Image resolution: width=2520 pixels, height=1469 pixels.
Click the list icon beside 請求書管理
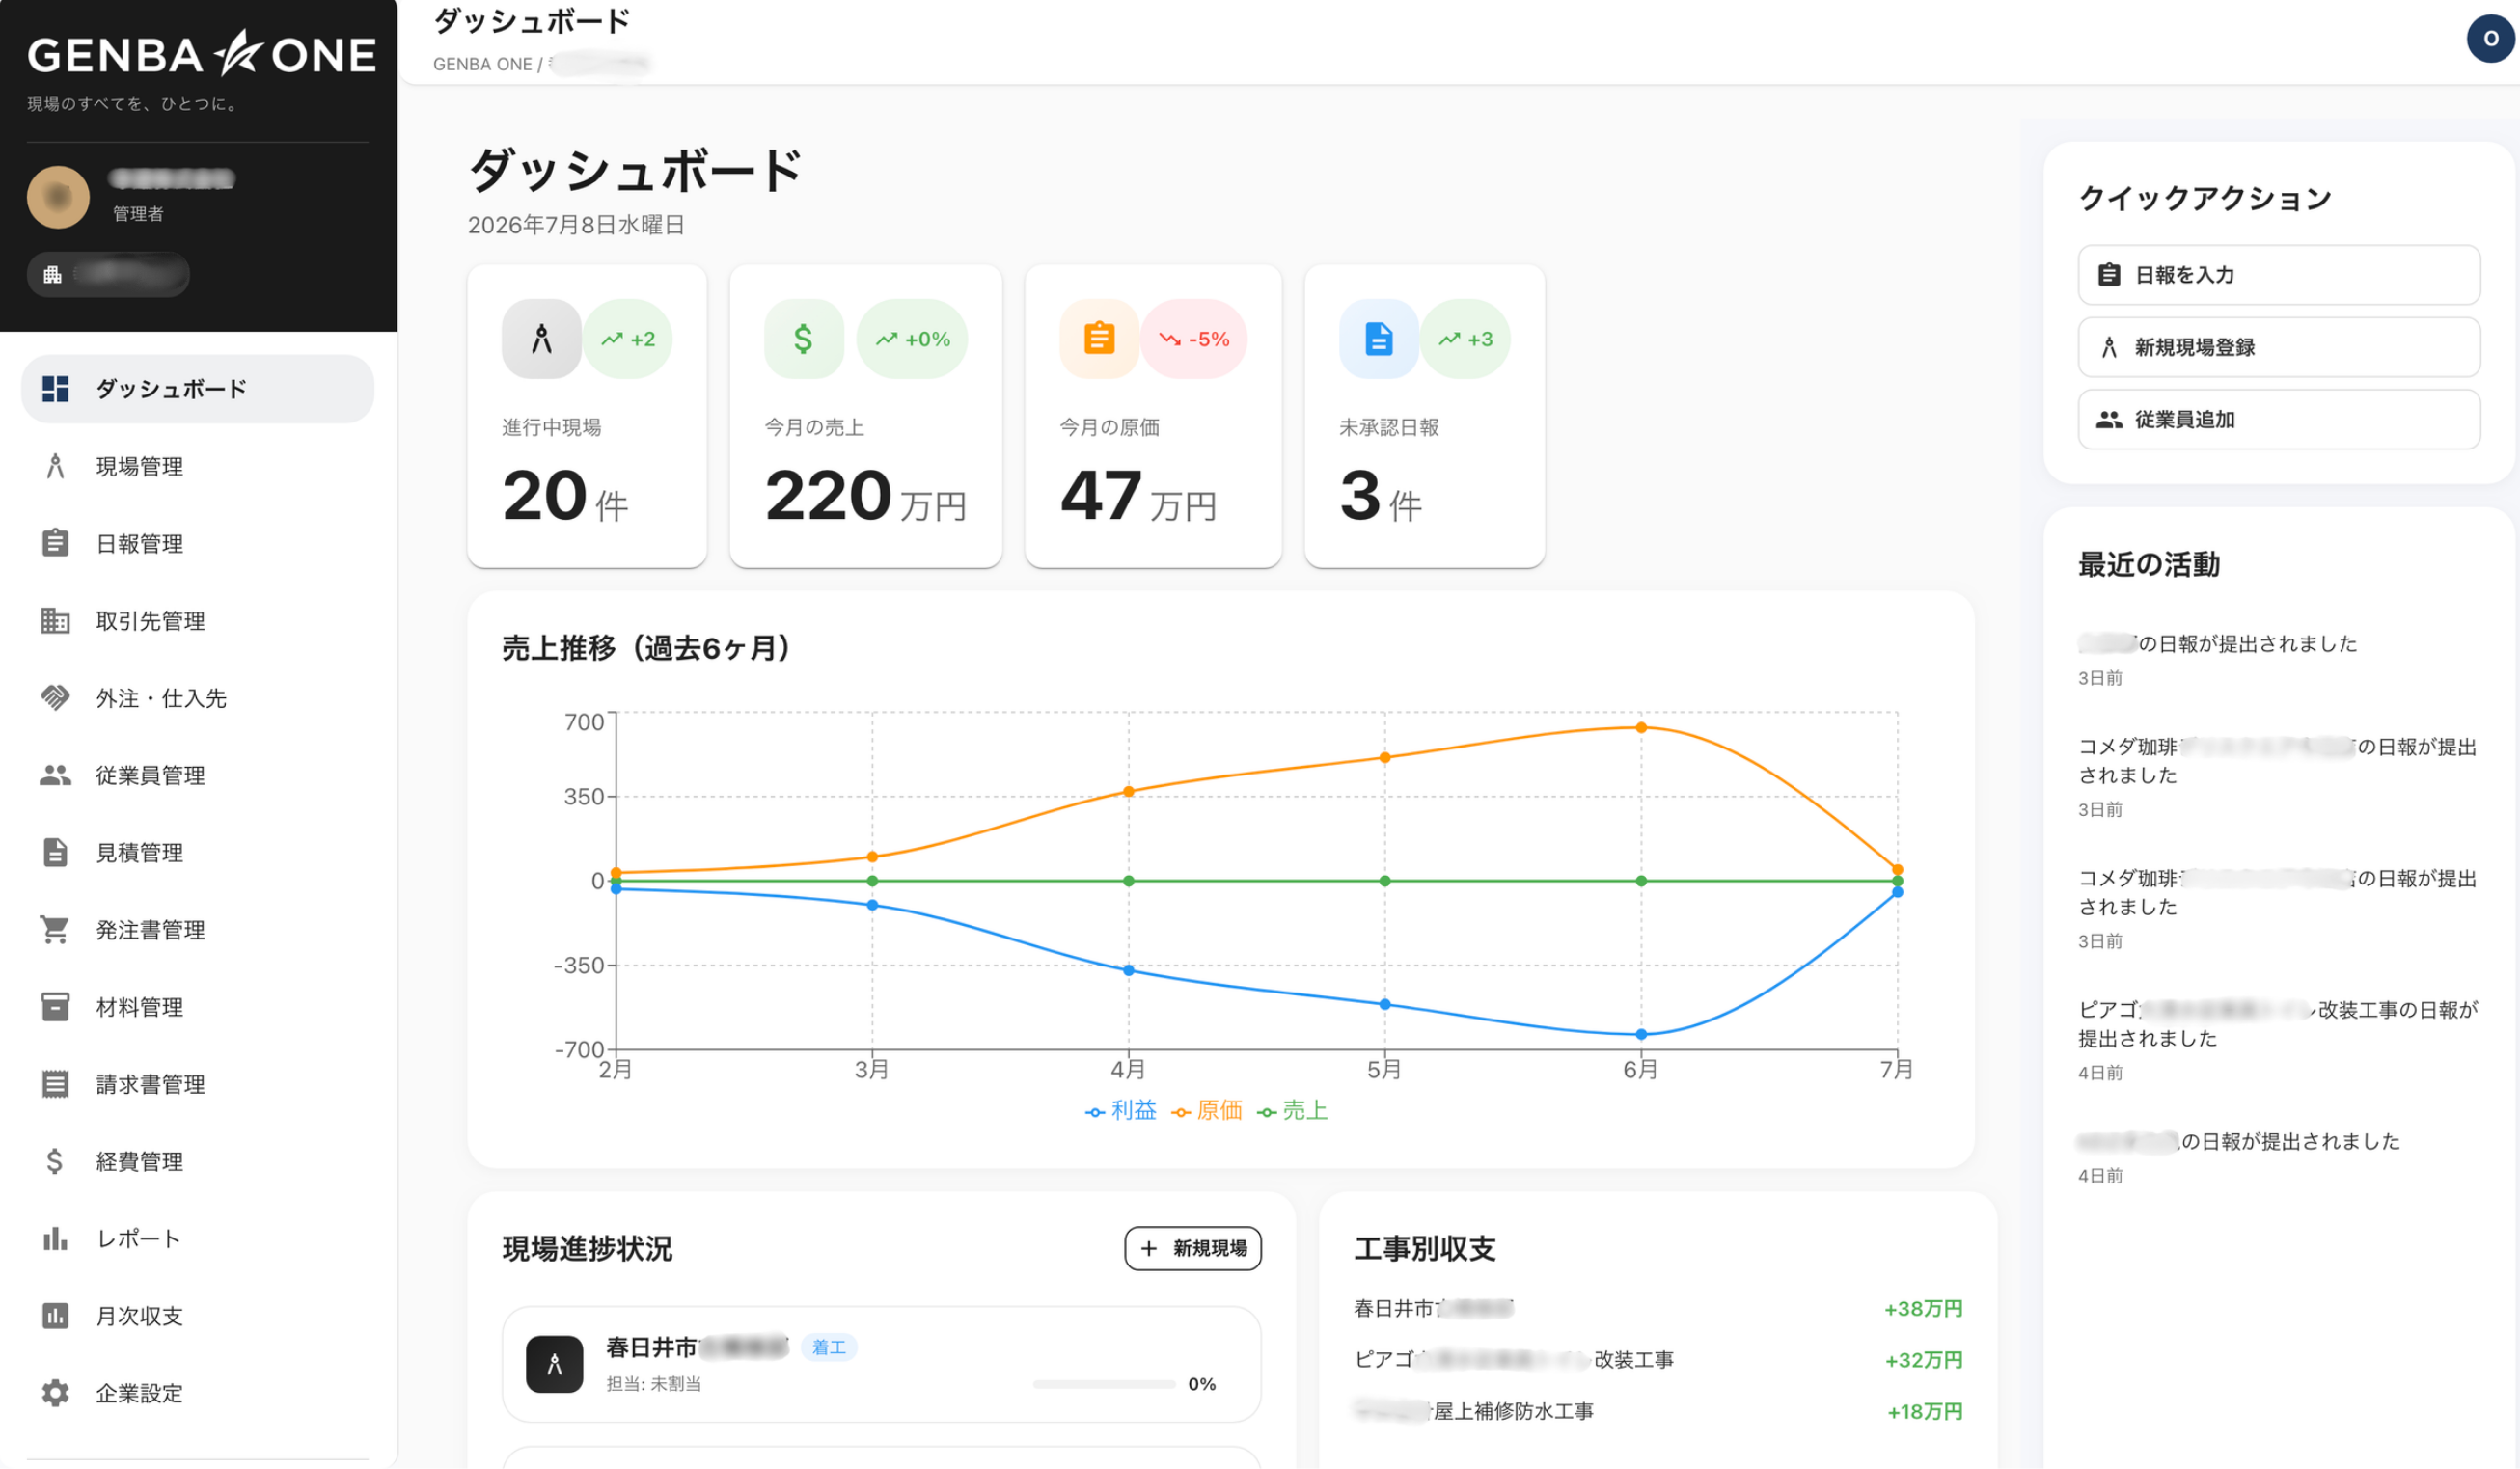(55, 1084)
